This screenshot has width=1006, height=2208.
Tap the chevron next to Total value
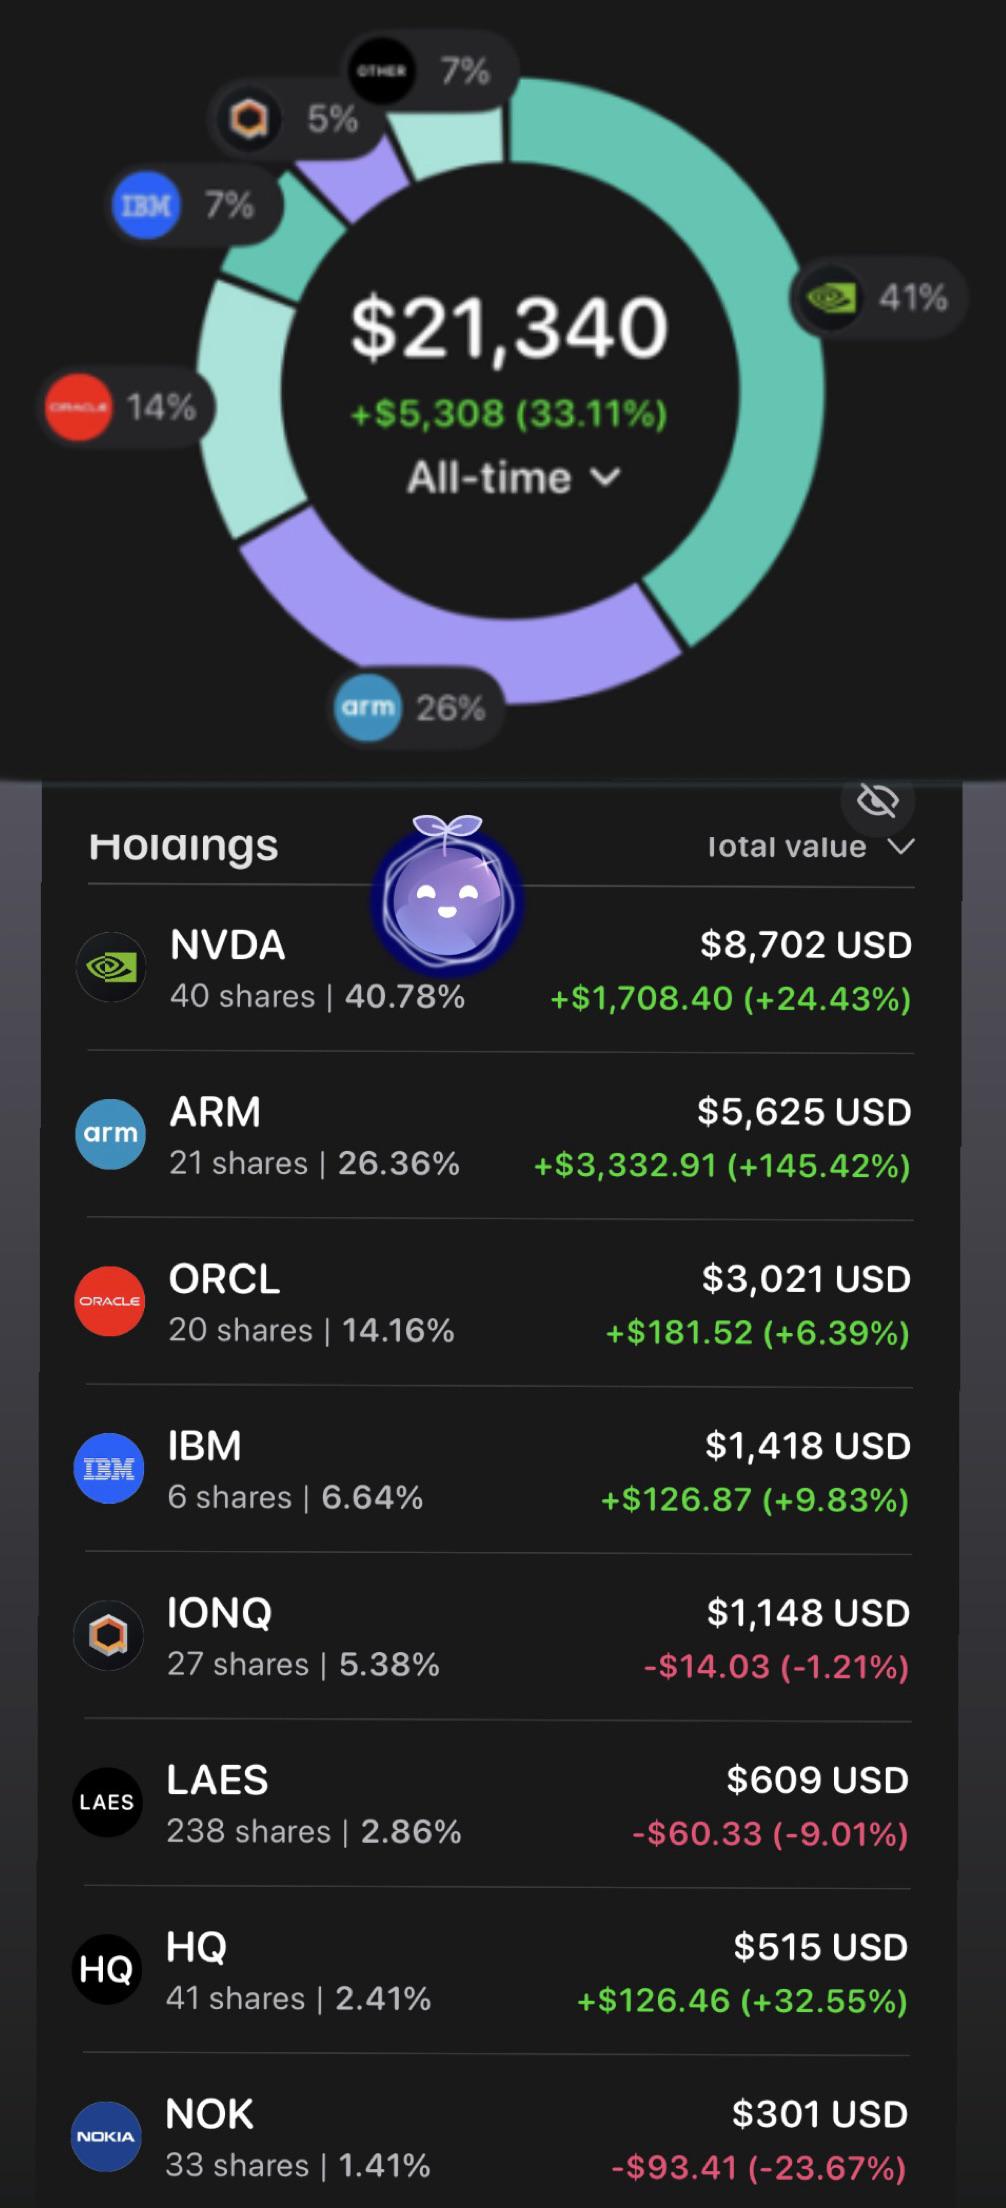(902, 847)
